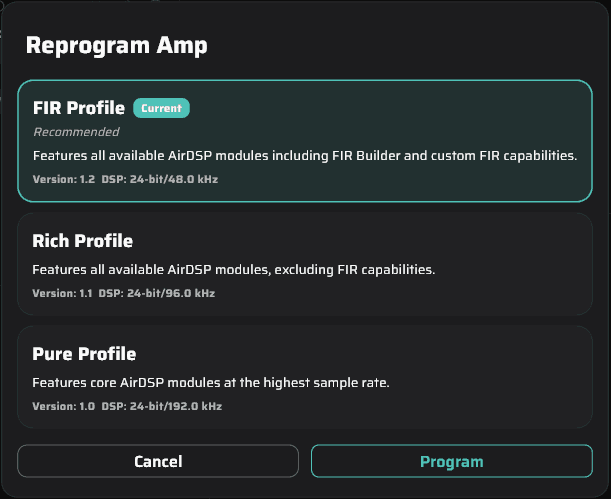Click the 'excluding FIR capabilities' description text
This screenshot has height=499, width=611.
point(355,270)
